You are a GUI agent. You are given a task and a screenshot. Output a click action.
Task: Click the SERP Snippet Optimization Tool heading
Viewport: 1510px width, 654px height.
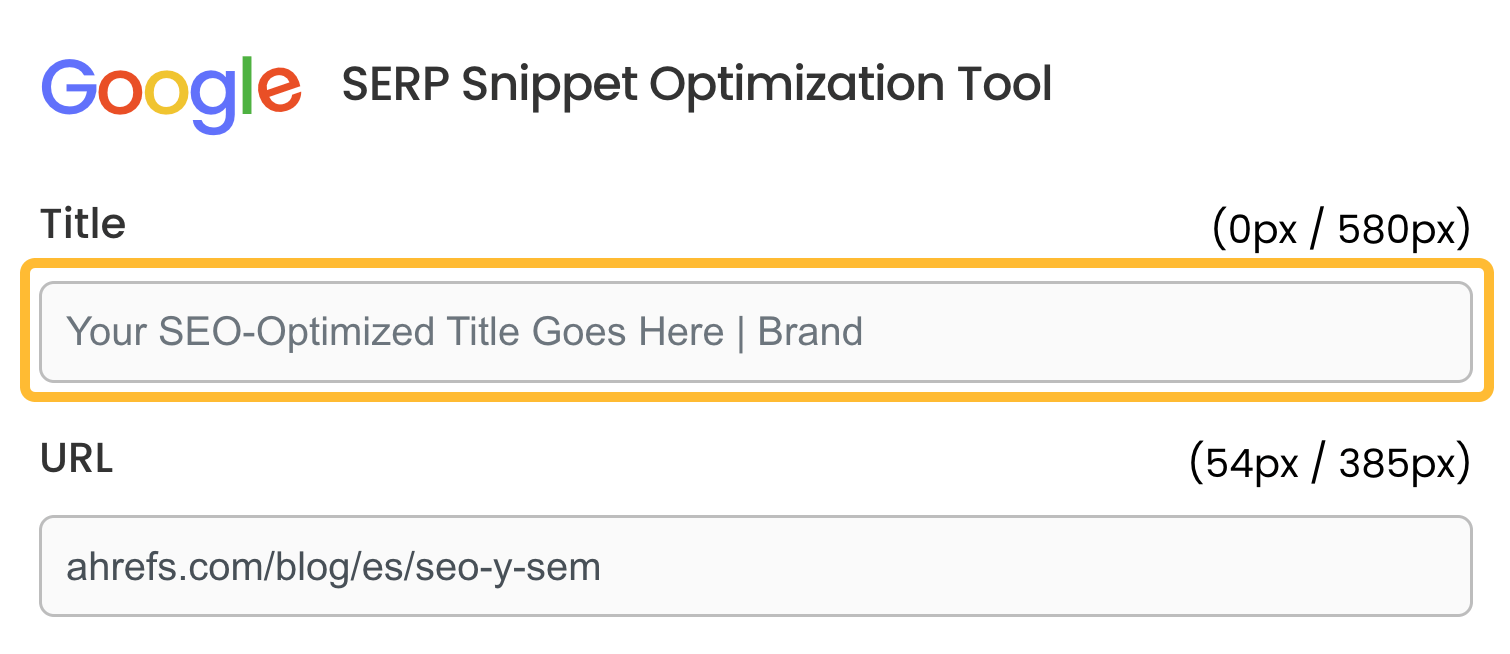pyautogui.click(x=697, y=85)
